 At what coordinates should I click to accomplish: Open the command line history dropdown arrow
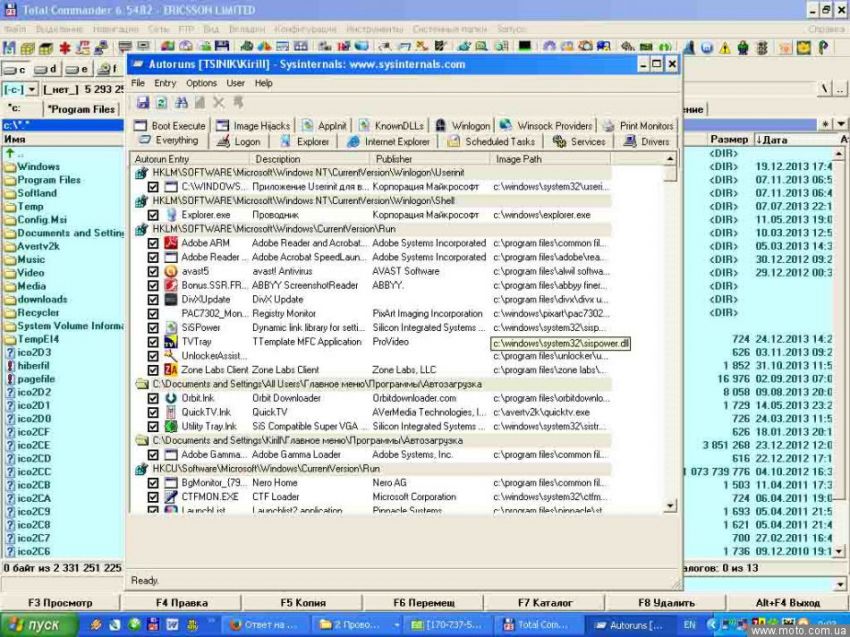click(x=841, y=584)
